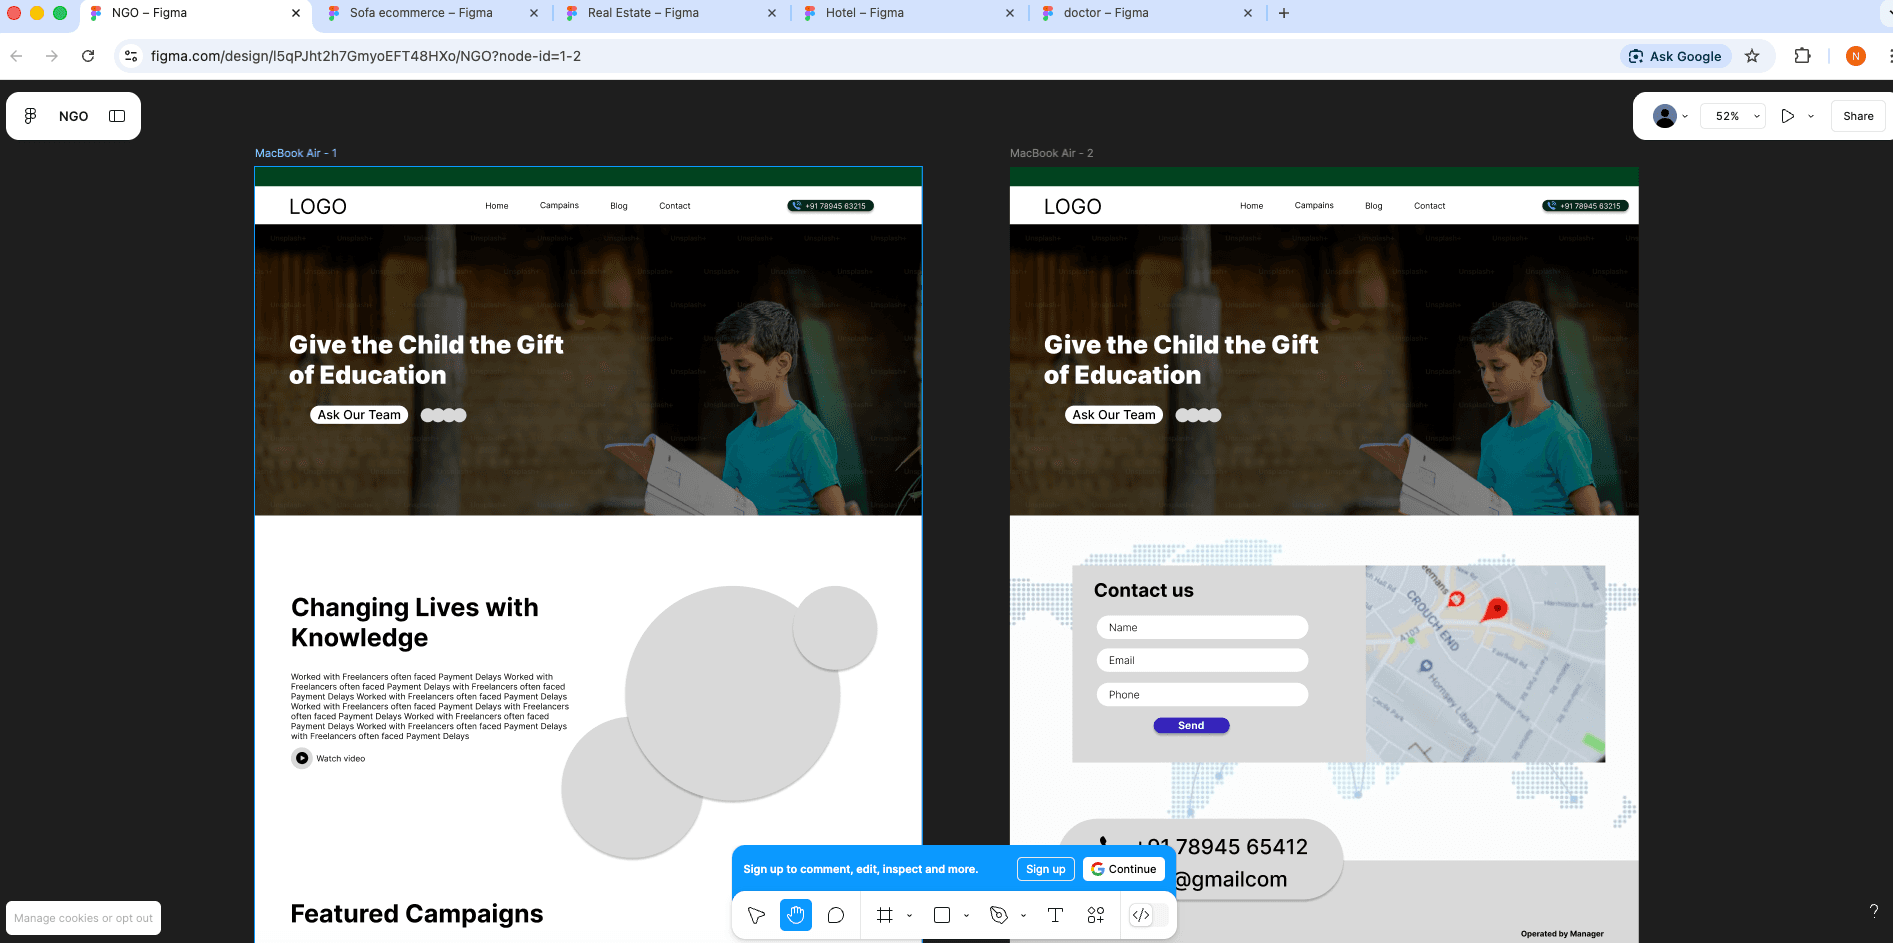This screenshot has height=943, width=1893.
Task: Select the Pen tool
Action: 998,915
